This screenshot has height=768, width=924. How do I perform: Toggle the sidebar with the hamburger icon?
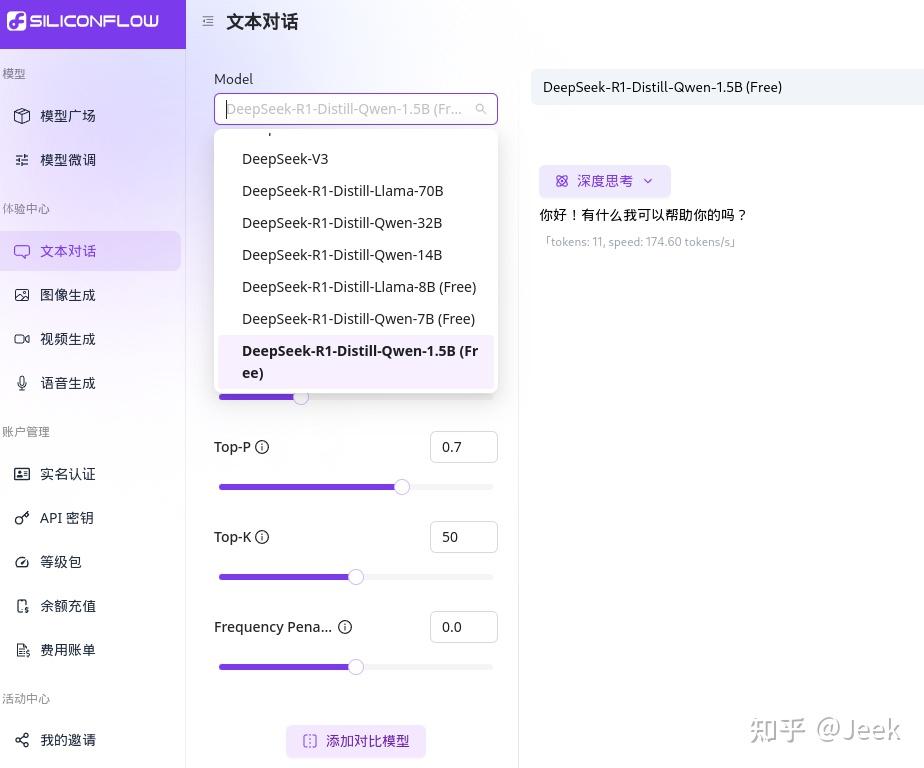pyautogui.click(x=207, y=20)
